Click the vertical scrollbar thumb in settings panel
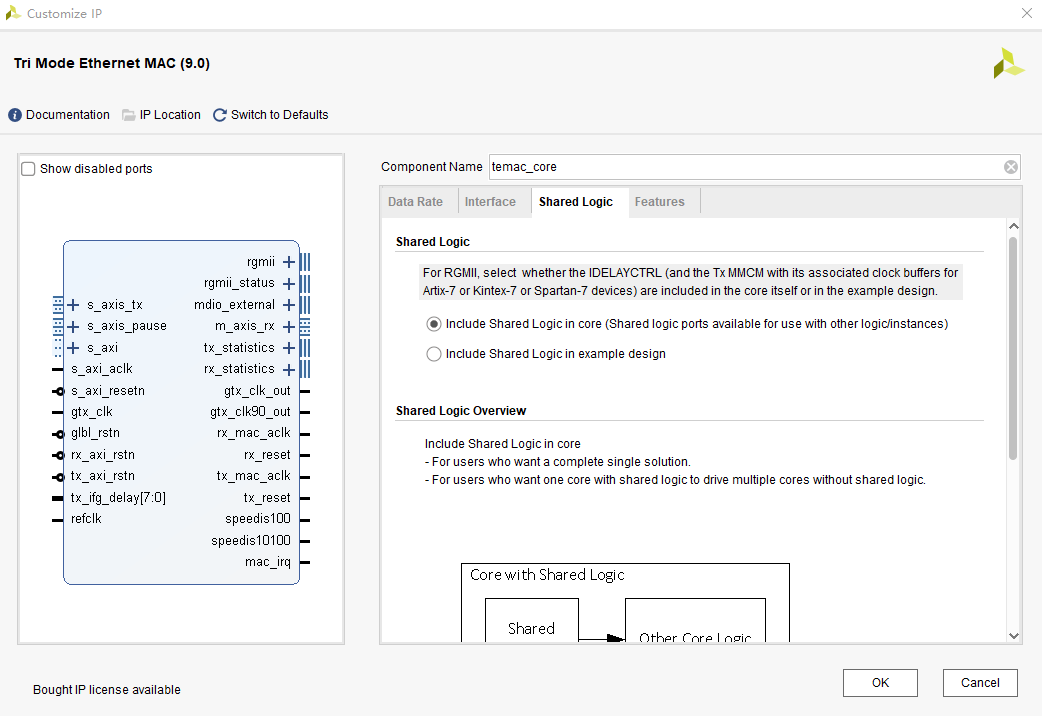 pyautogui.click(x=1013, y=348)
